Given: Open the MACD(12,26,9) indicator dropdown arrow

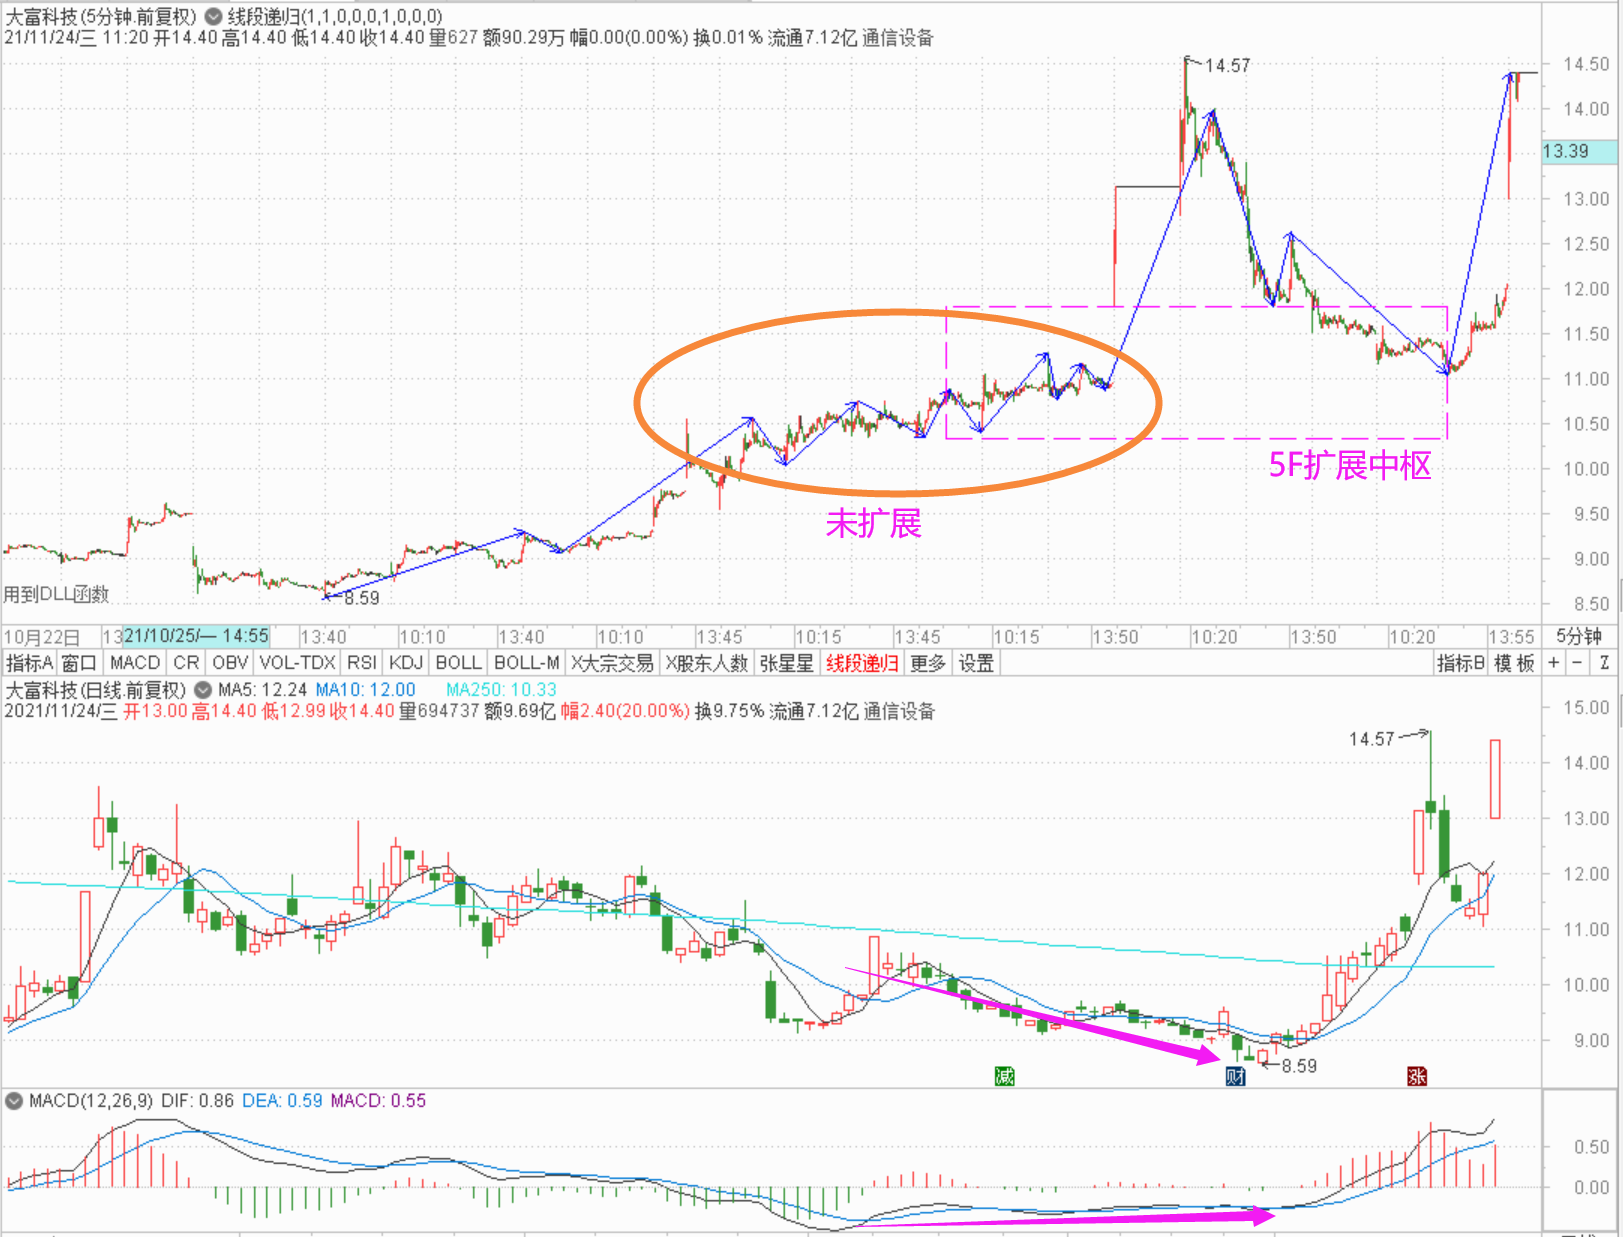Looking at the screenshot, I should [14, 1101].
